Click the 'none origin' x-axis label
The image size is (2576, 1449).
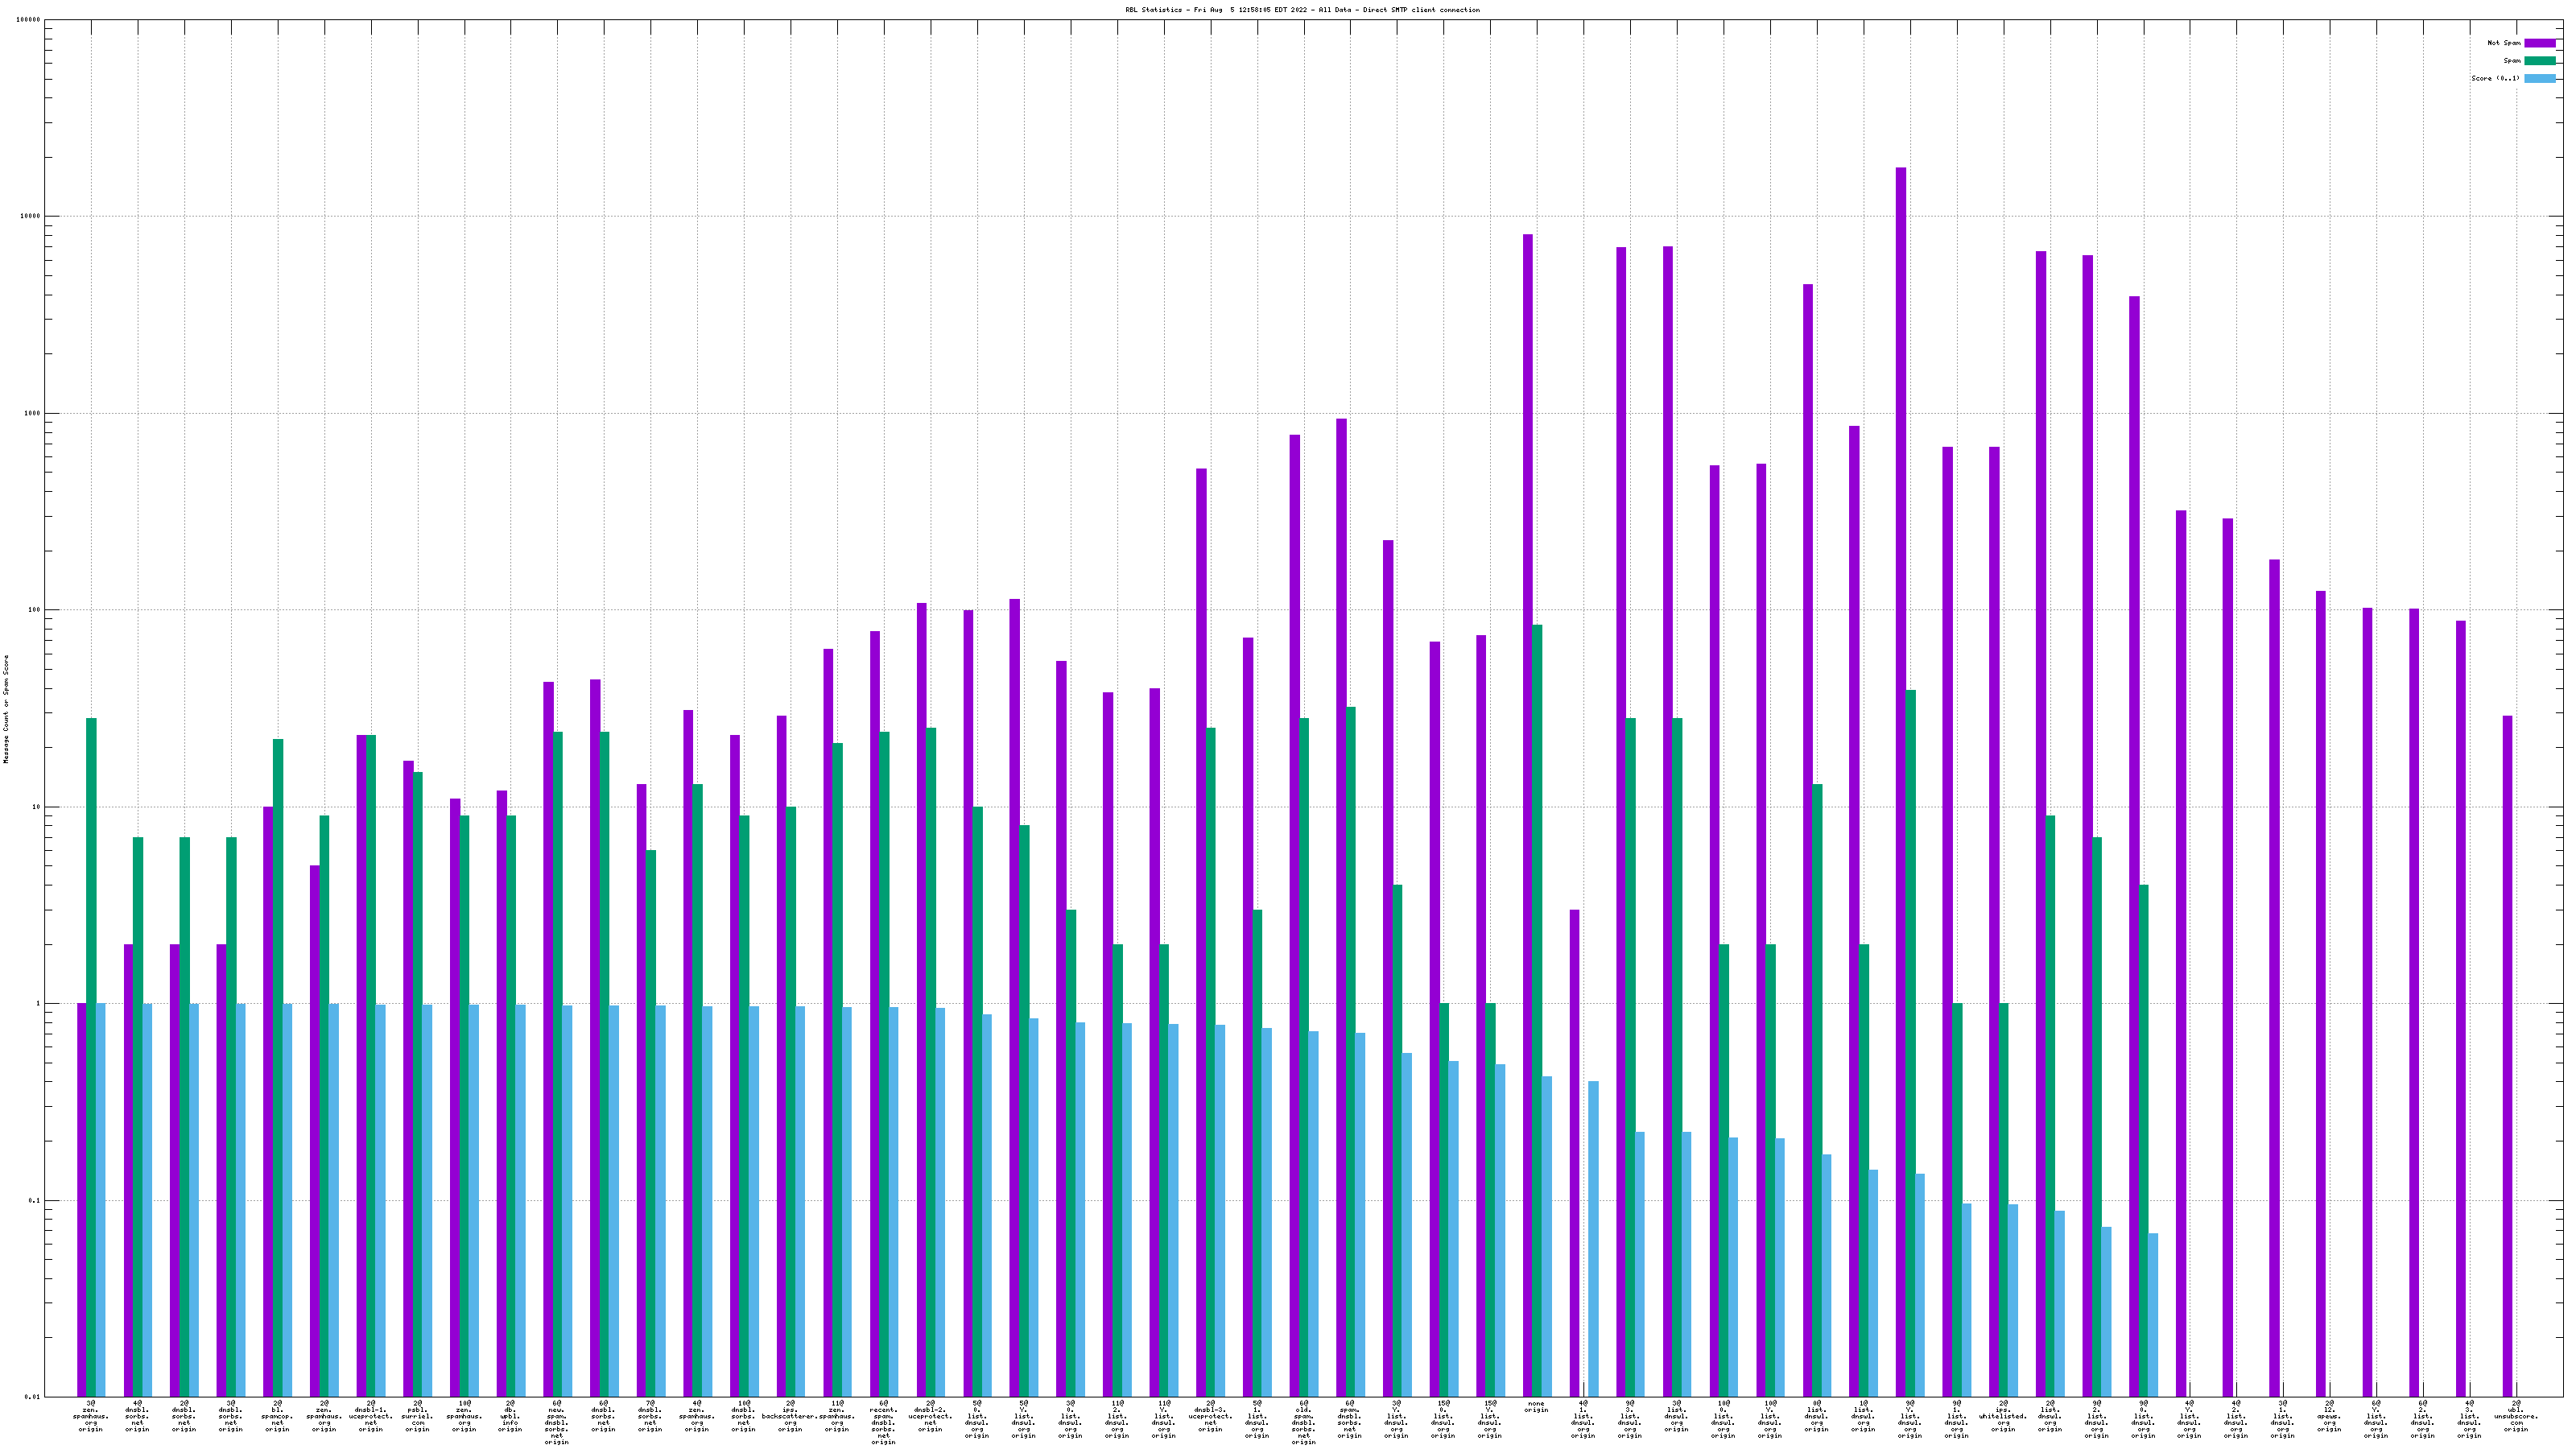(x=1536, y=1407)
